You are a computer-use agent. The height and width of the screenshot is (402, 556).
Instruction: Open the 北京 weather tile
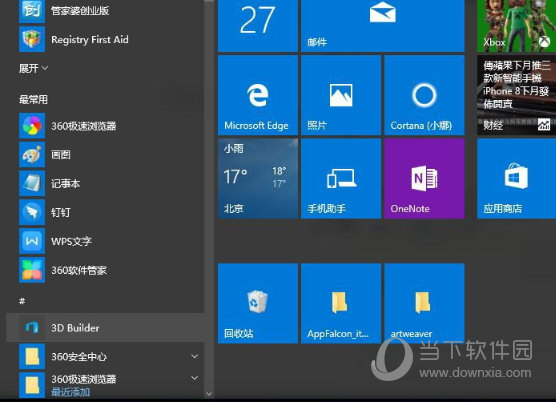click(258, 178)
